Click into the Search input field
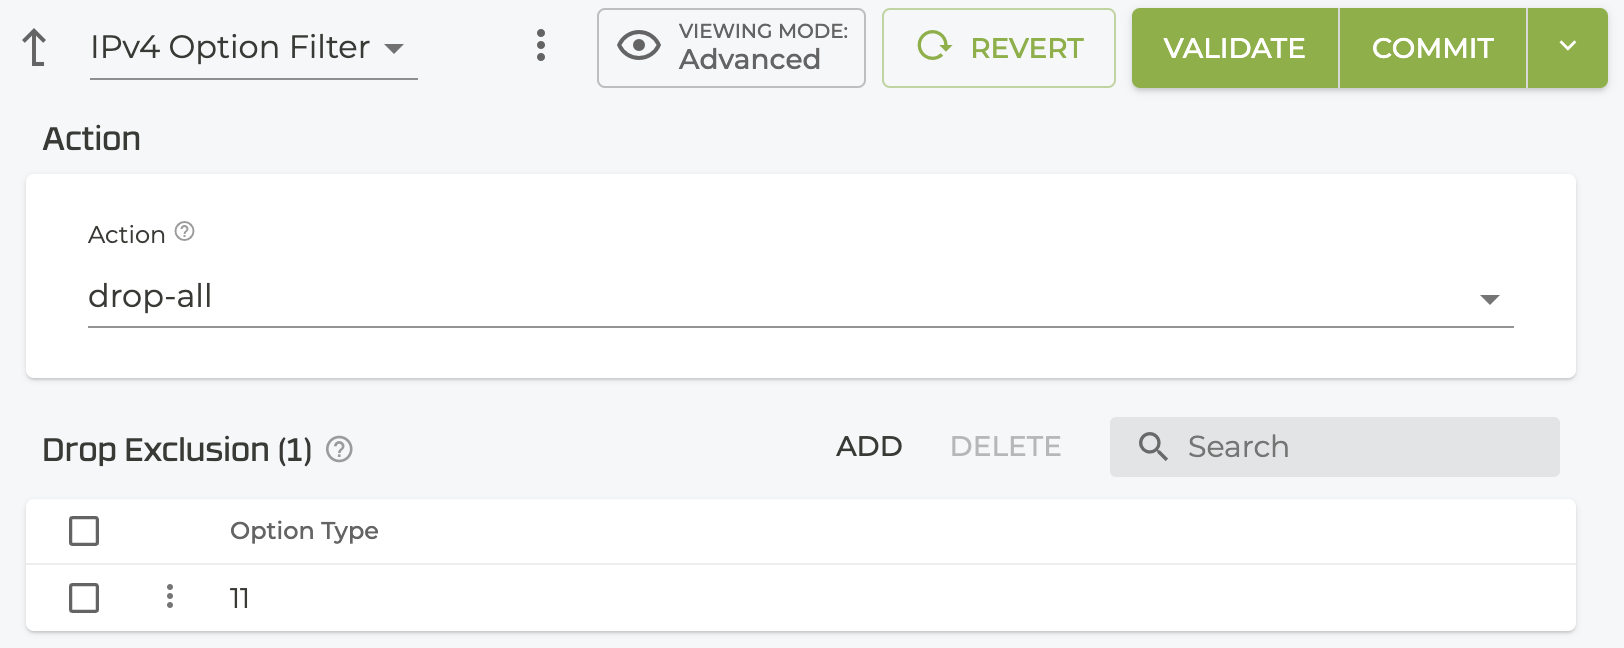 [x=1360, y=447]
